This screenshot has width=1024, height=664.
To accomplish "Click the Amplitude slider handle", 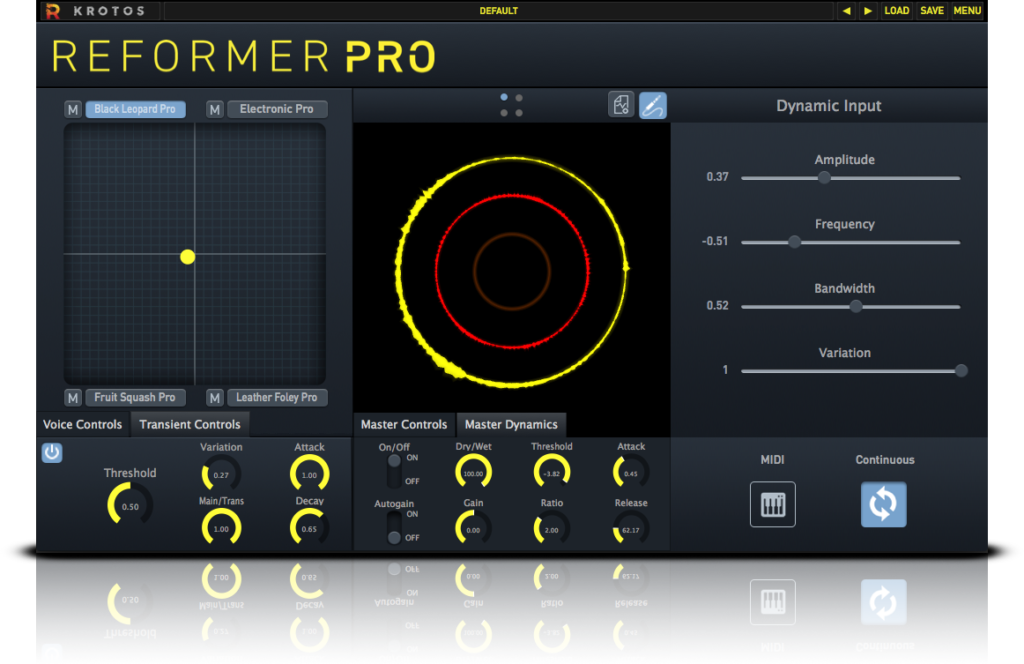I will [824, 177].
